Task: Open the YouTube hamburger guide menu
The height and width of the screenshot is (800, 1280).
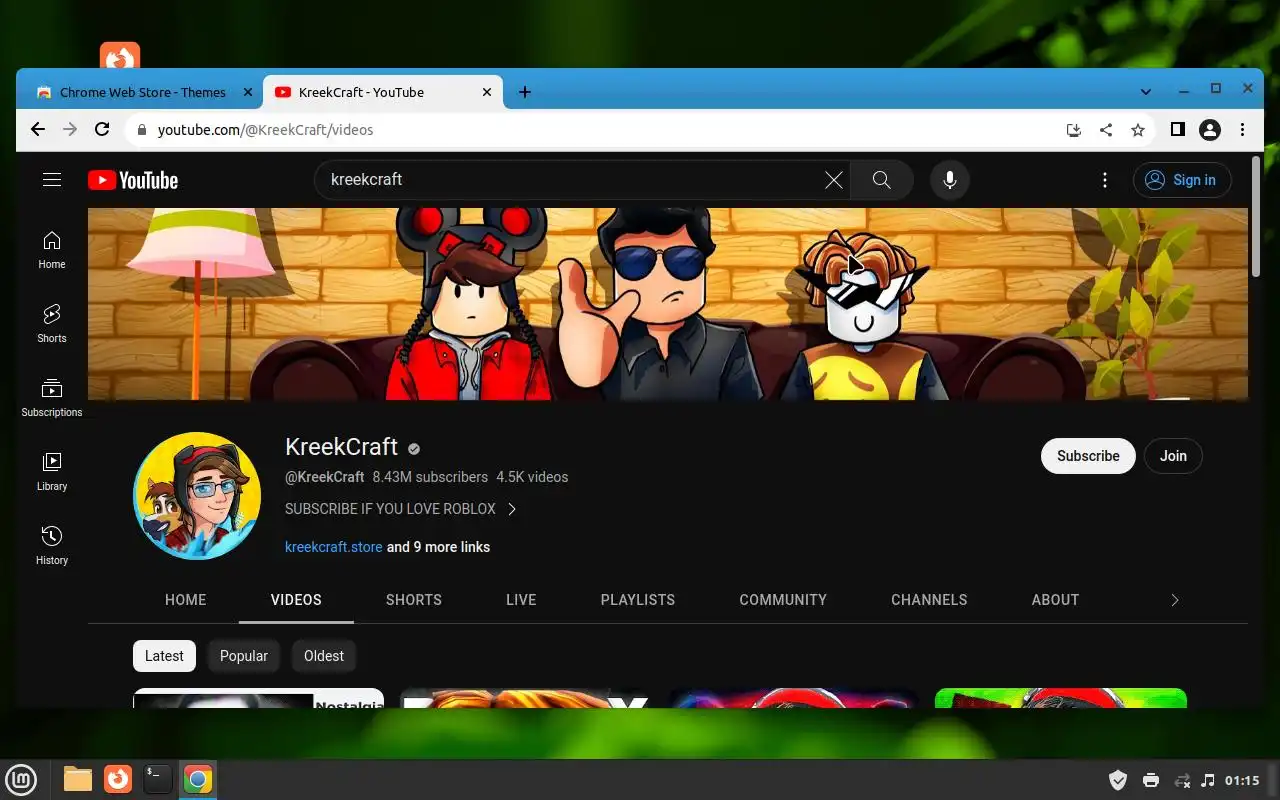Action: pyautogui.click(x=52, y=180)
